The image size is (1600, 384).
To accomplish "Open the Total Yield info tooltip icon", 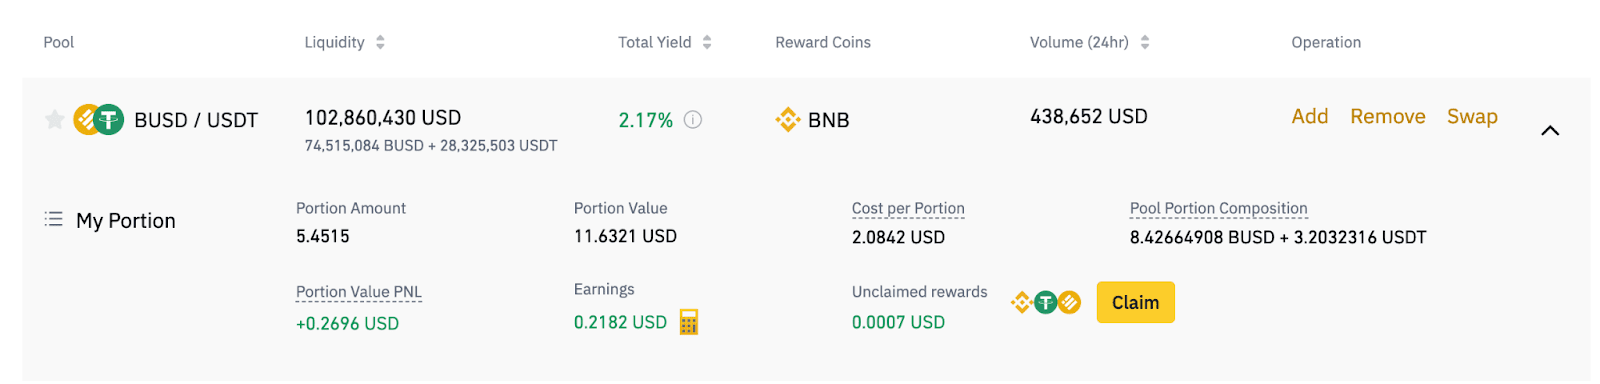I will pyautogui.click(x=693, y=120).
